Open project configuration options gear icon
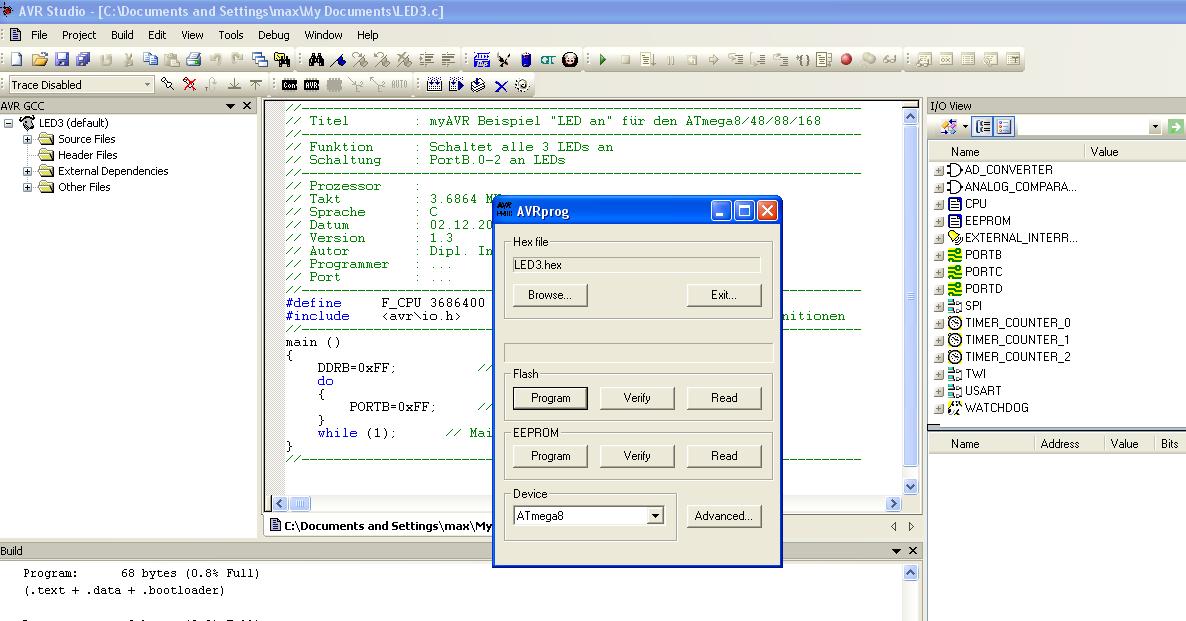Image resolution: width=1186 pixels, height=621 pixels. 522,85
